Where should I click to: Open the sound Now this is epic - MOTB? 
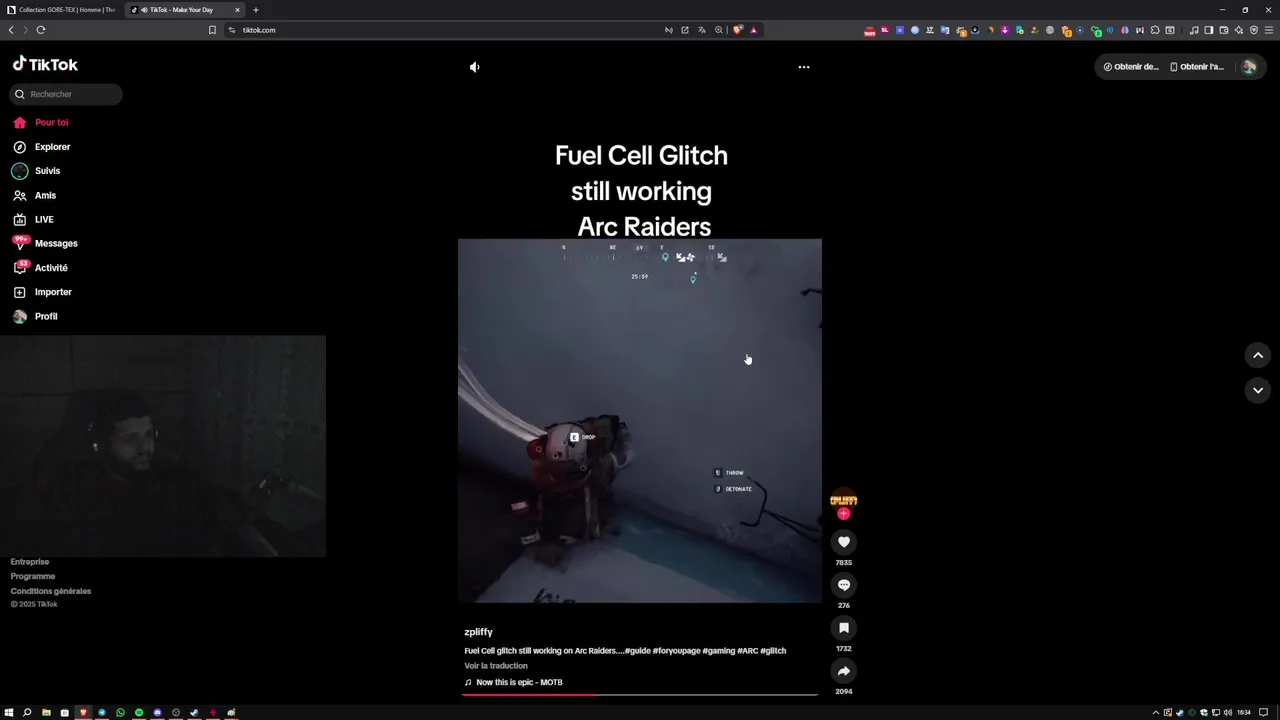pyautogui.click(x=513, y=682)
